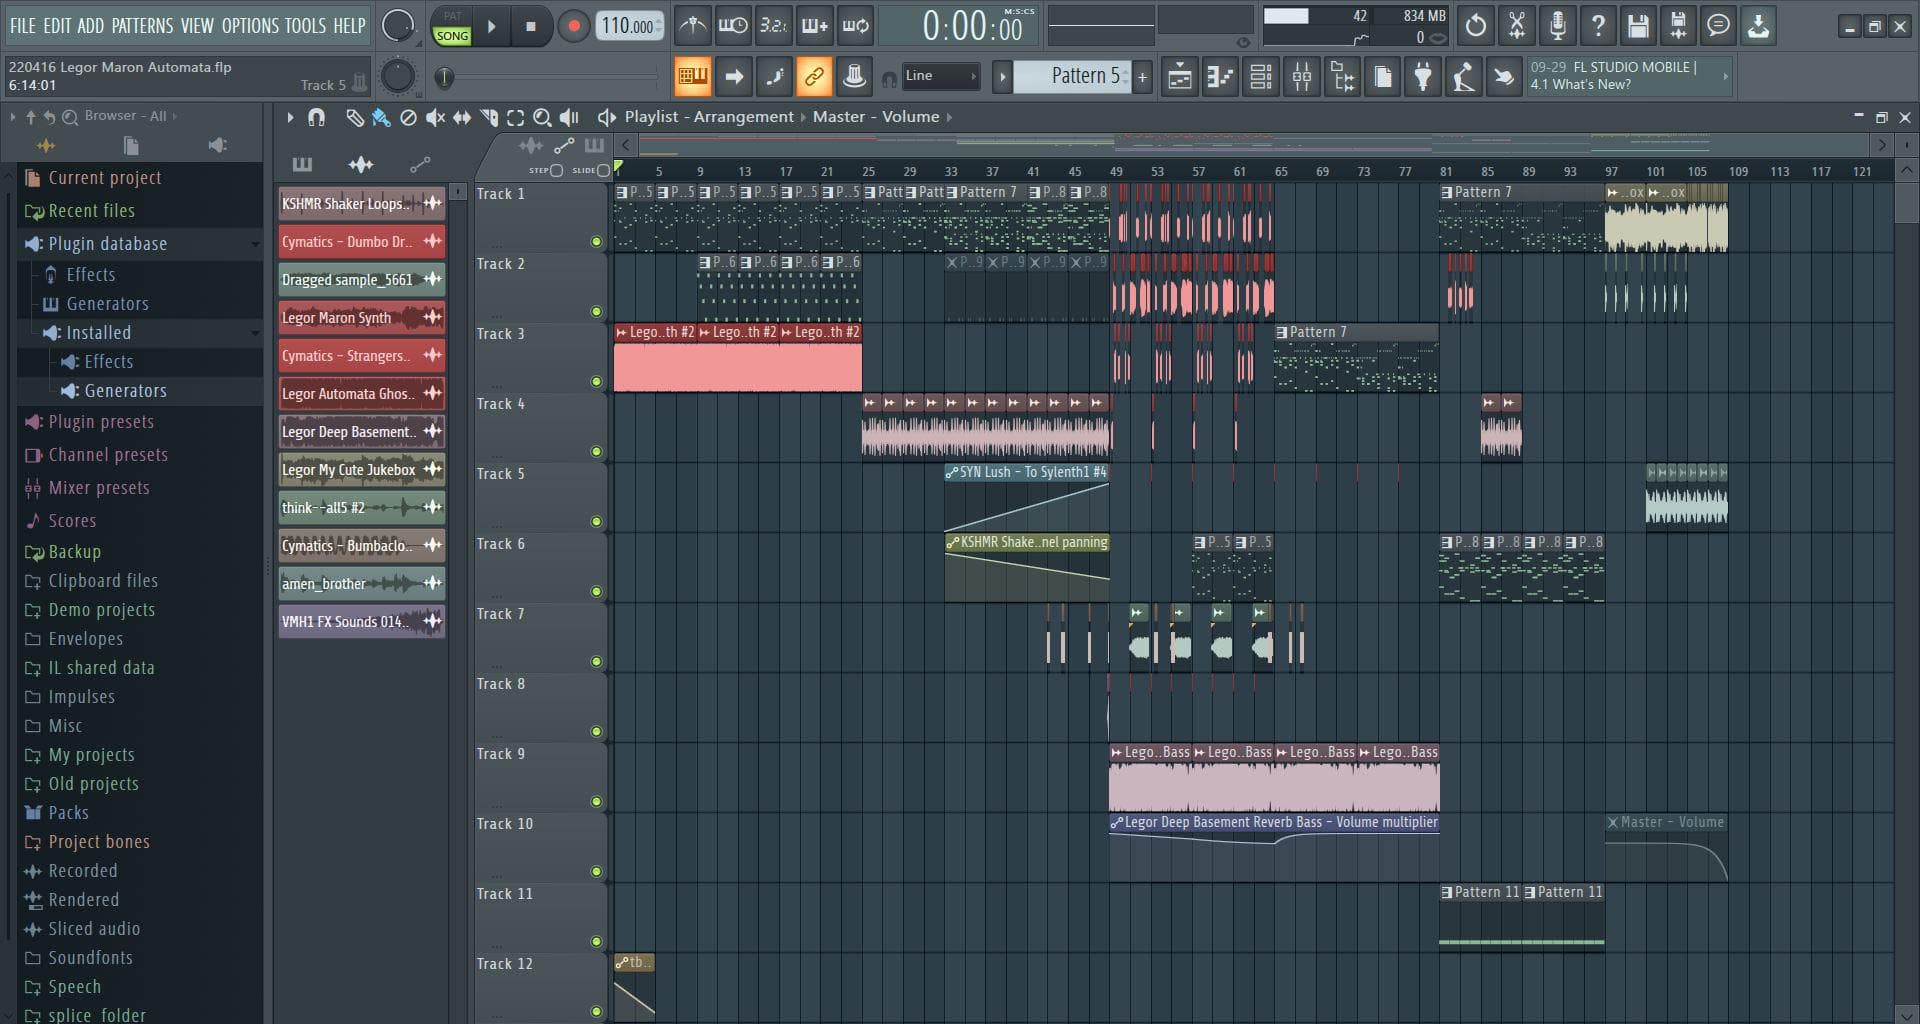Open the playlist options menu arrow
The image size is (1920, 1024).
pos(290,118)
